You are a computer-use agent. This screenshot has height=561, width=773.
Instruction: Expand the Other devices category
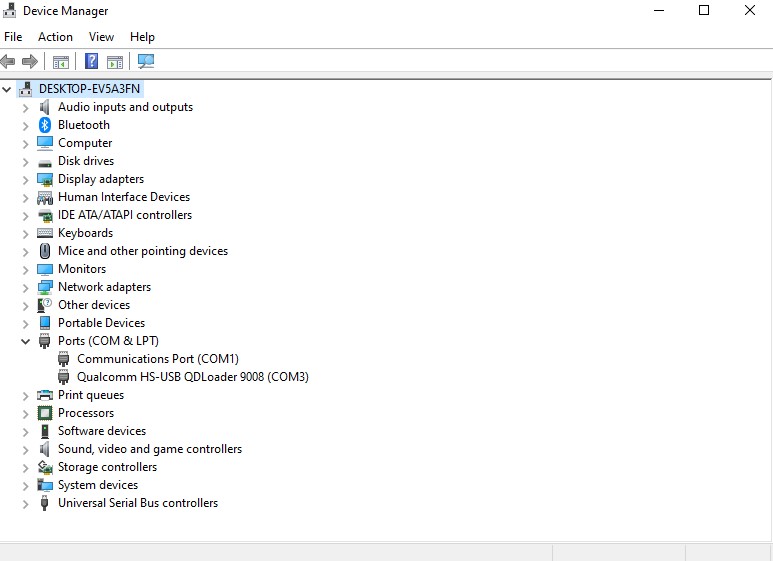(26, 305)
